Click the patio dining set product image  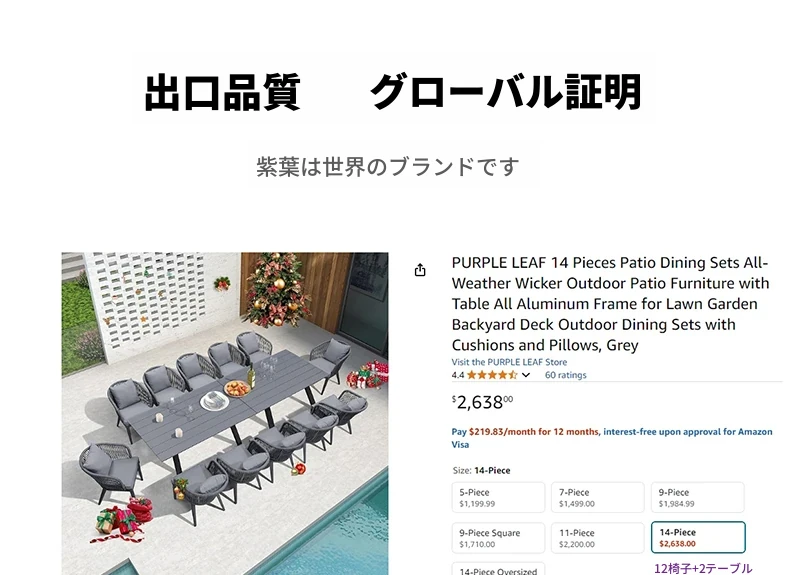tap(225, 413)
